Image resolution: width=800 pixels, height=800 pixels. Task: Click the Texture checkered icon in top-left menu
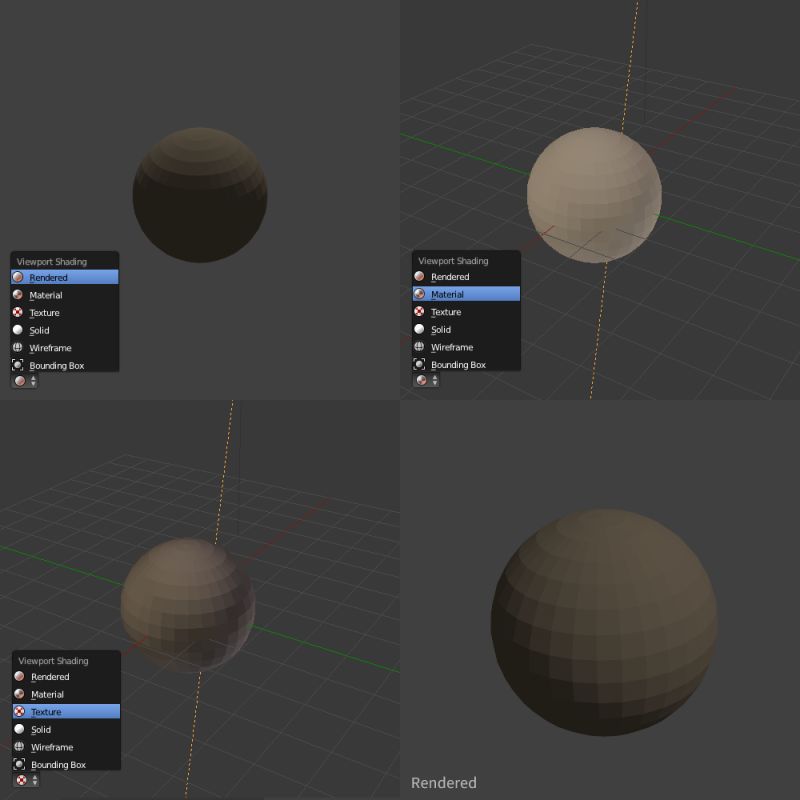tap(18, 312)
